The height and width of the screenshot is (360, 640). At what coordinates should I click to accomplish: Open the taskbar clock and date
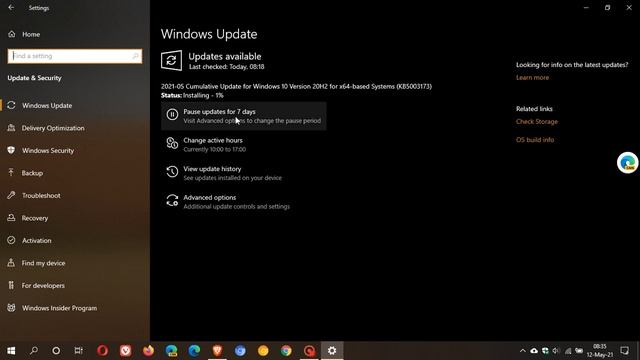pyautogui.click(x=600, y=350)
